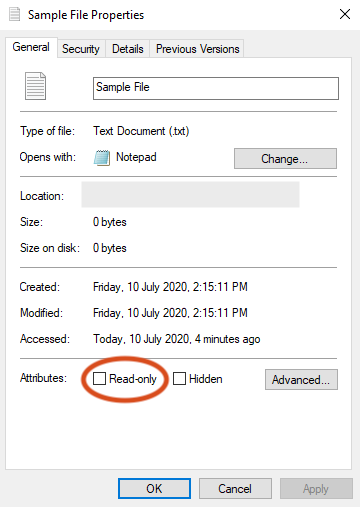Click the Accessed date value text
Image resolution: width=360 pixels, height=507 pixels.
point(177,339)
